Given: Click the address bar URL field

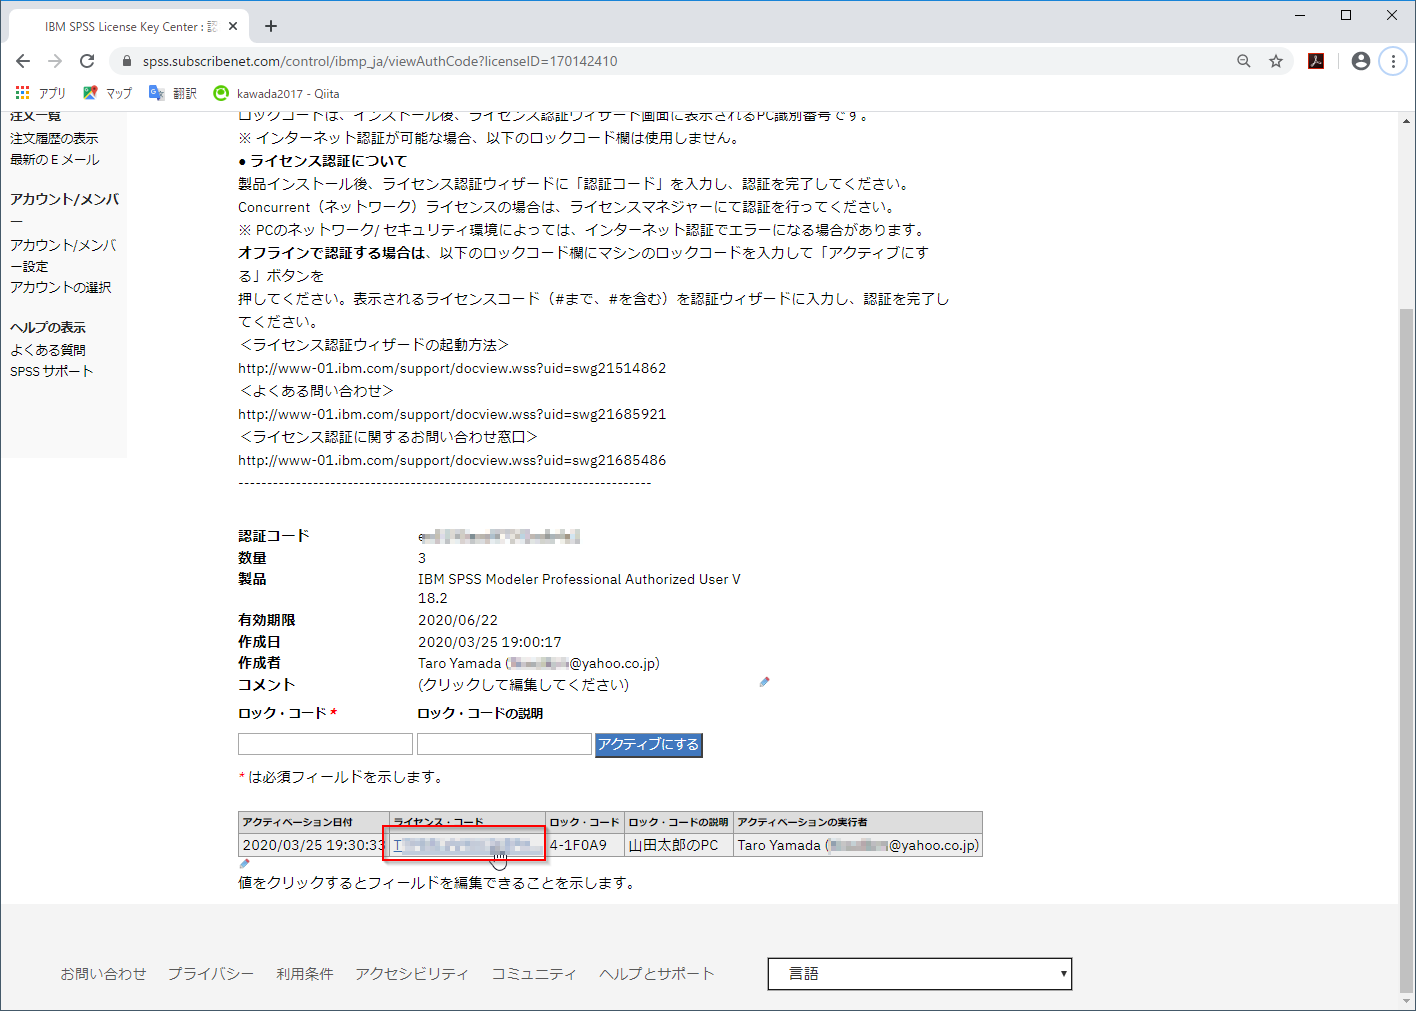Looking at the screenshot, I should (x=680, y=61).
